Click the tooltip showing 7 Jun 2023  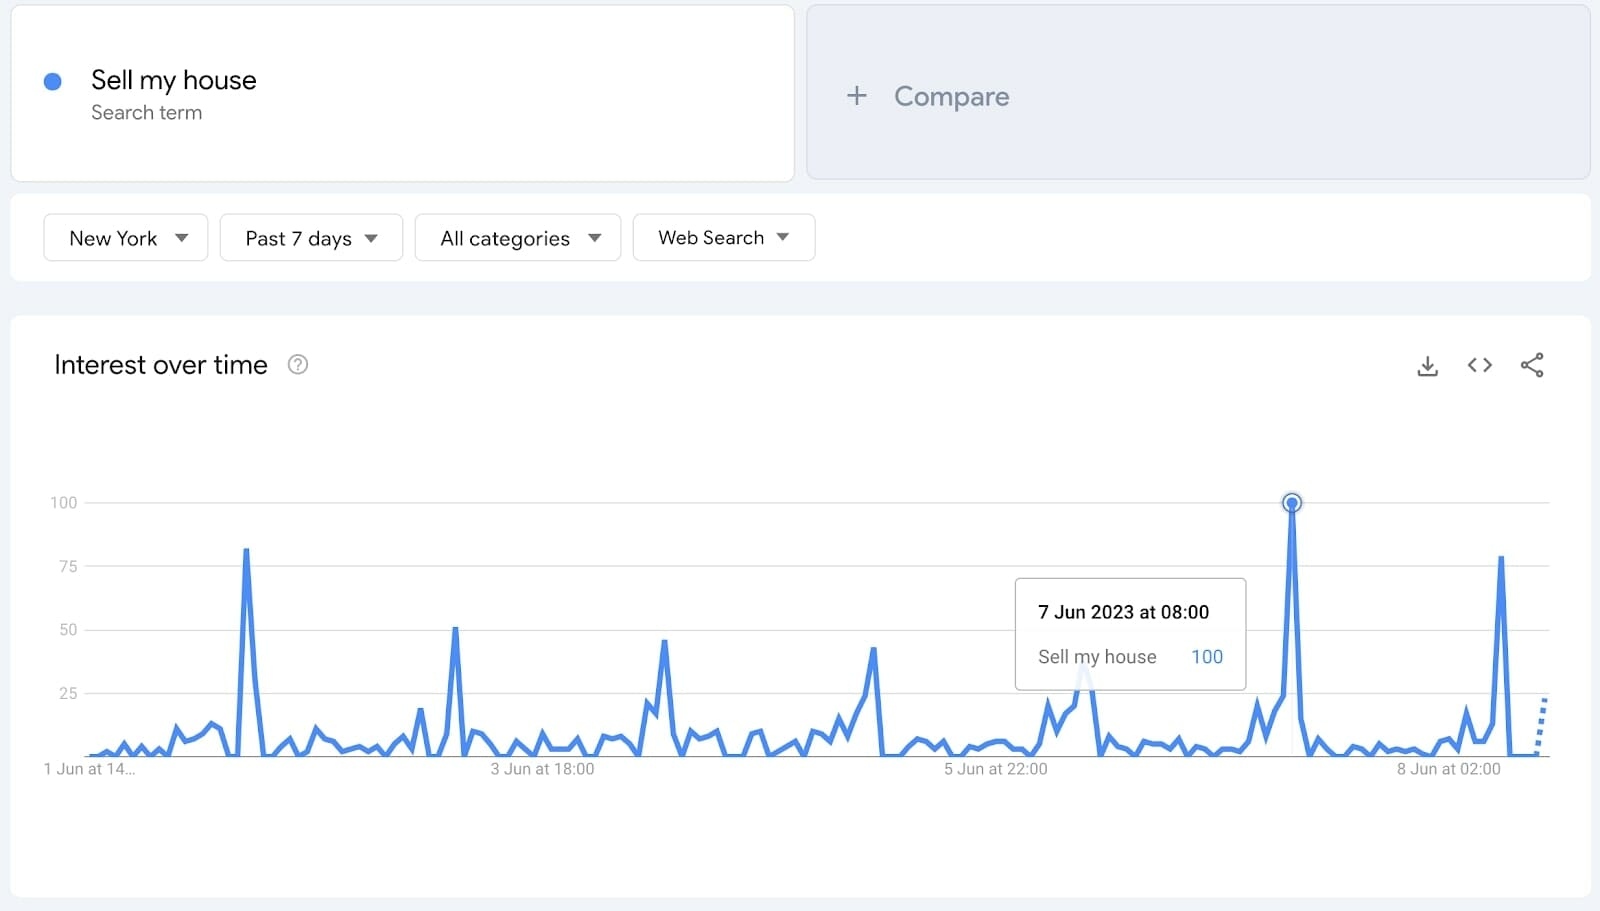pos(1130,634)
